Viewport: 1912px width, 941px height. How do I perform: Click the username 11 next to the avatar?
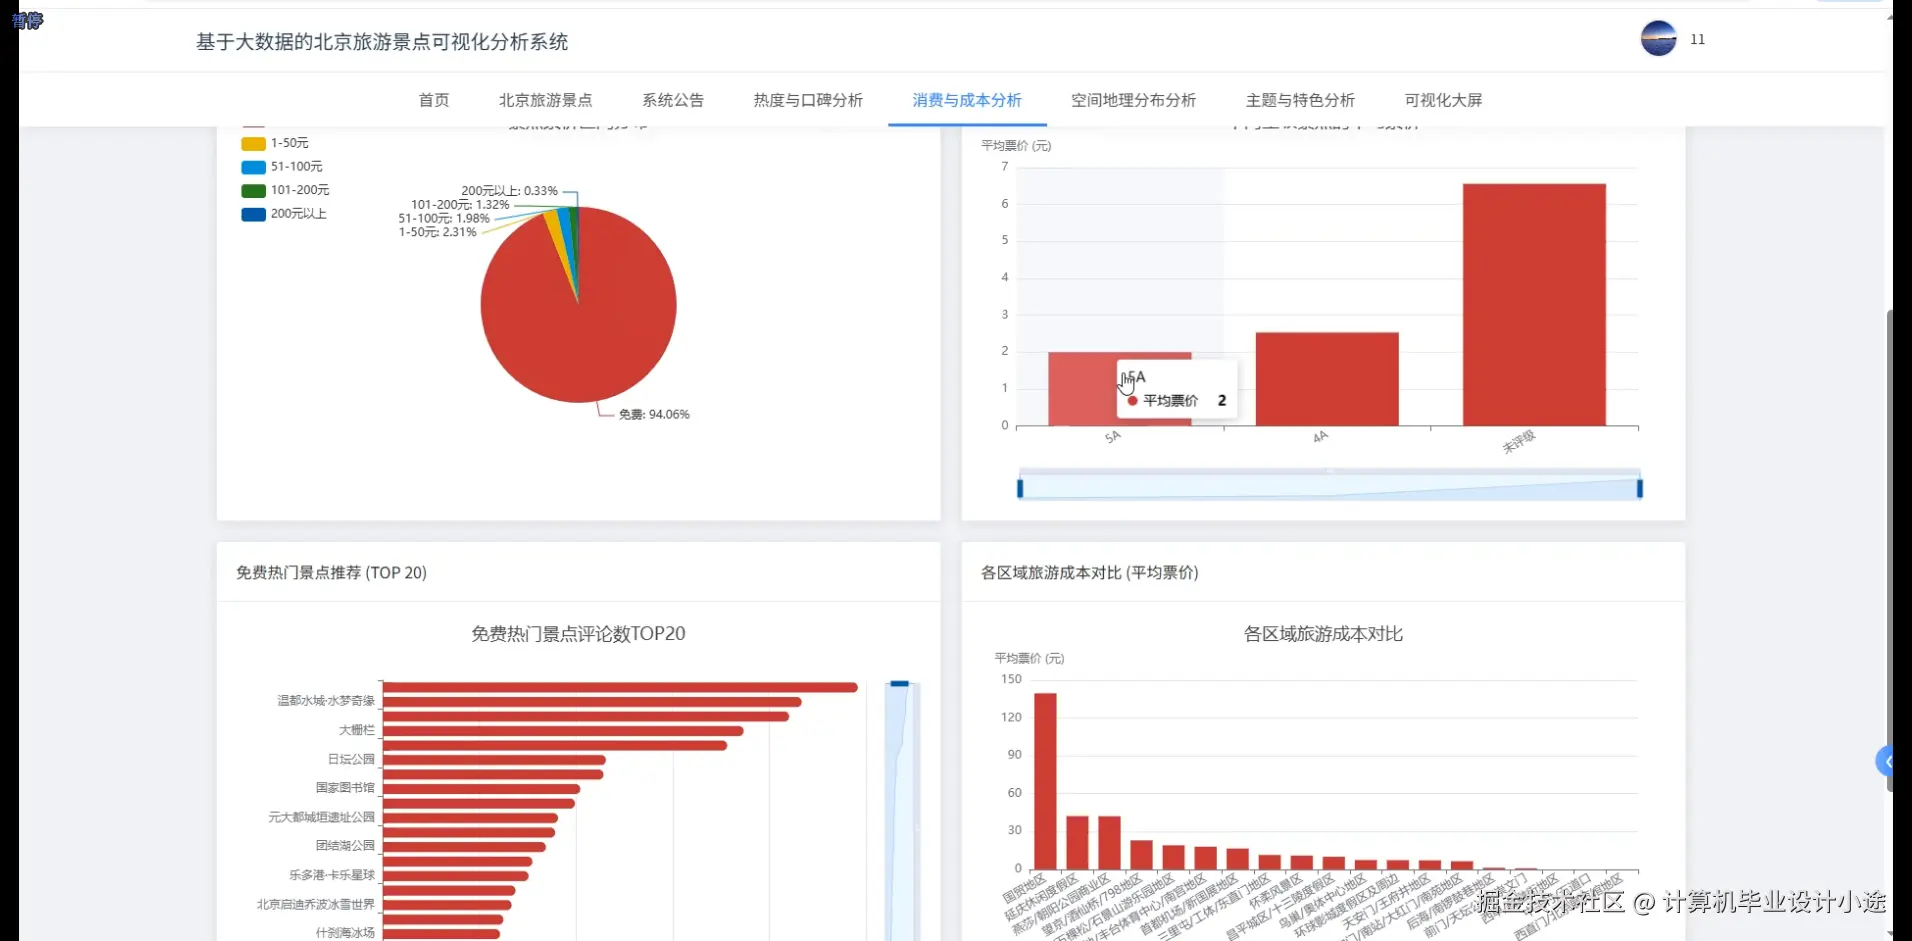tap(1697, 39)
